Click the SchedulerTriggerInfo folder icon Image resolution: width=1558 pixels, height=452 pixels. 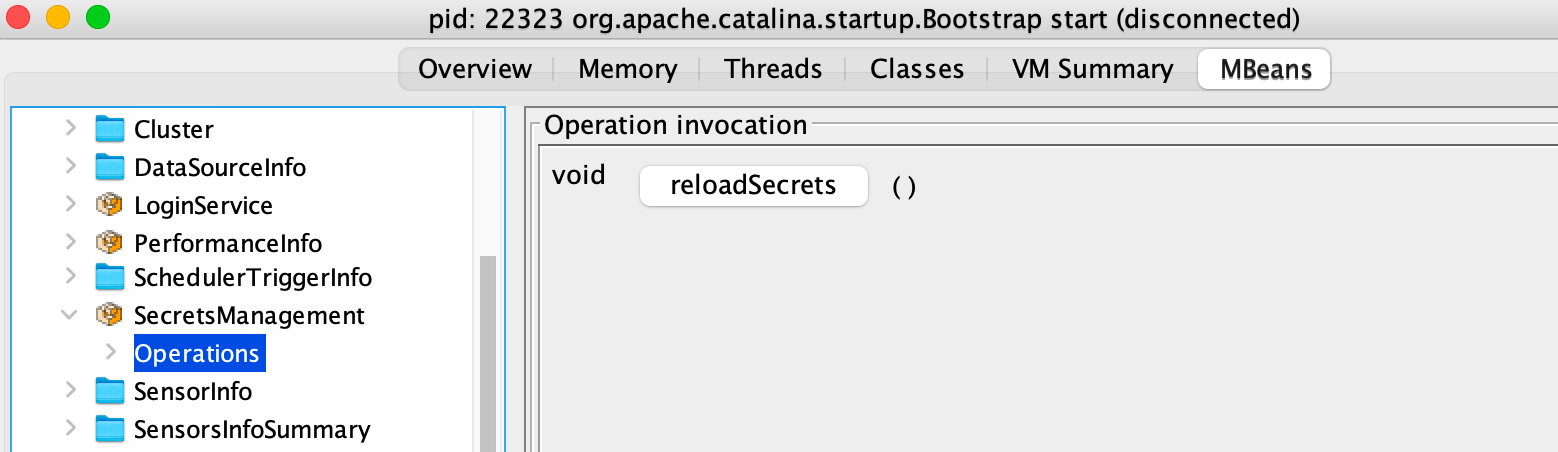pos(109,277)
